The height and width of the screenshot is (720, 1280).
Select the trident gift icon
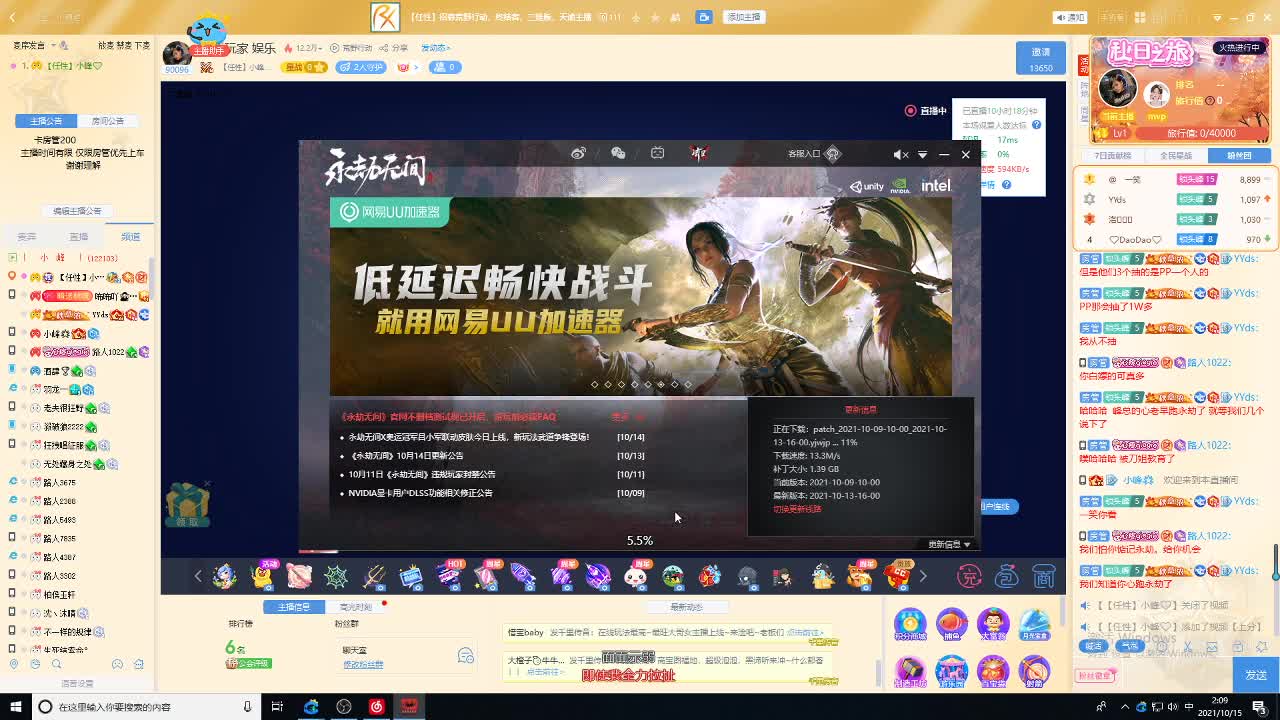point(374,576)
